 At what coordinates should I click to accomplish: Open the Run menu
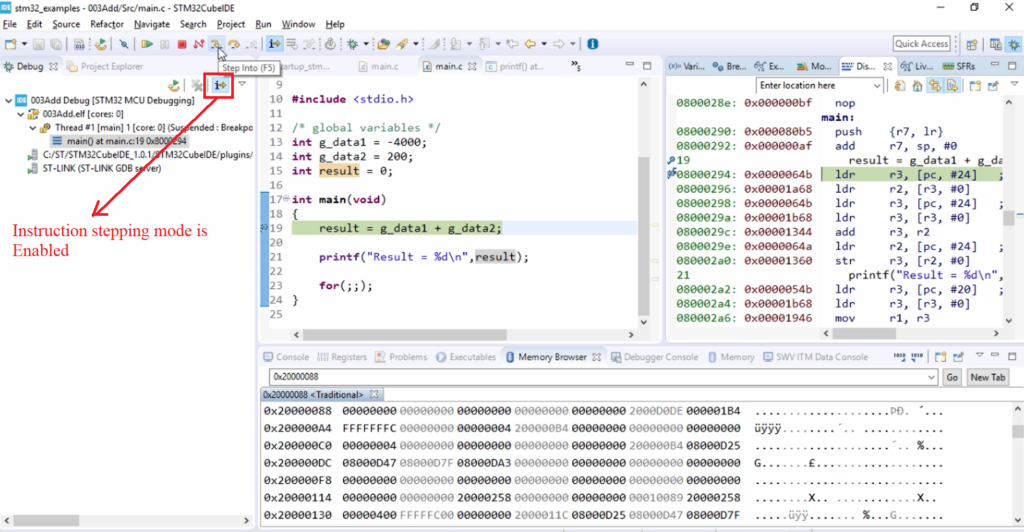pyautogui.click(x=263, y=24)
